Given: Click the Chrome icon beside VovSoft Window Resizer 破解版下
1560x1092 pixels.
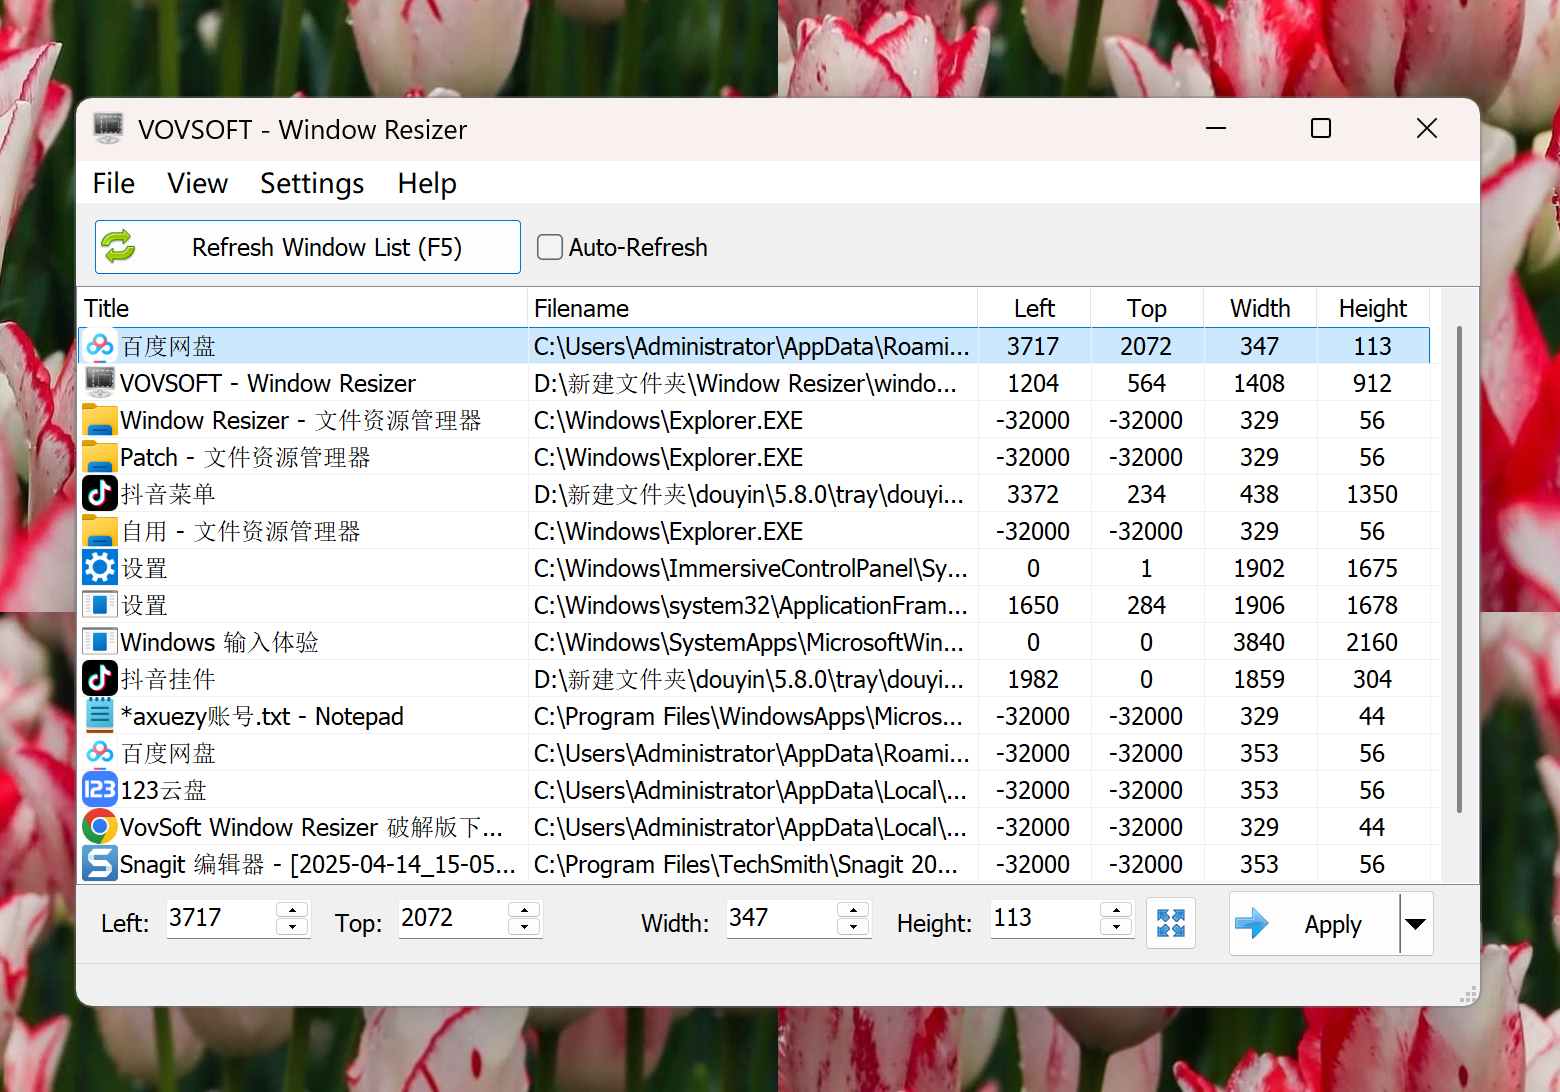Looking at the screenshot, I should click(100, 827).
